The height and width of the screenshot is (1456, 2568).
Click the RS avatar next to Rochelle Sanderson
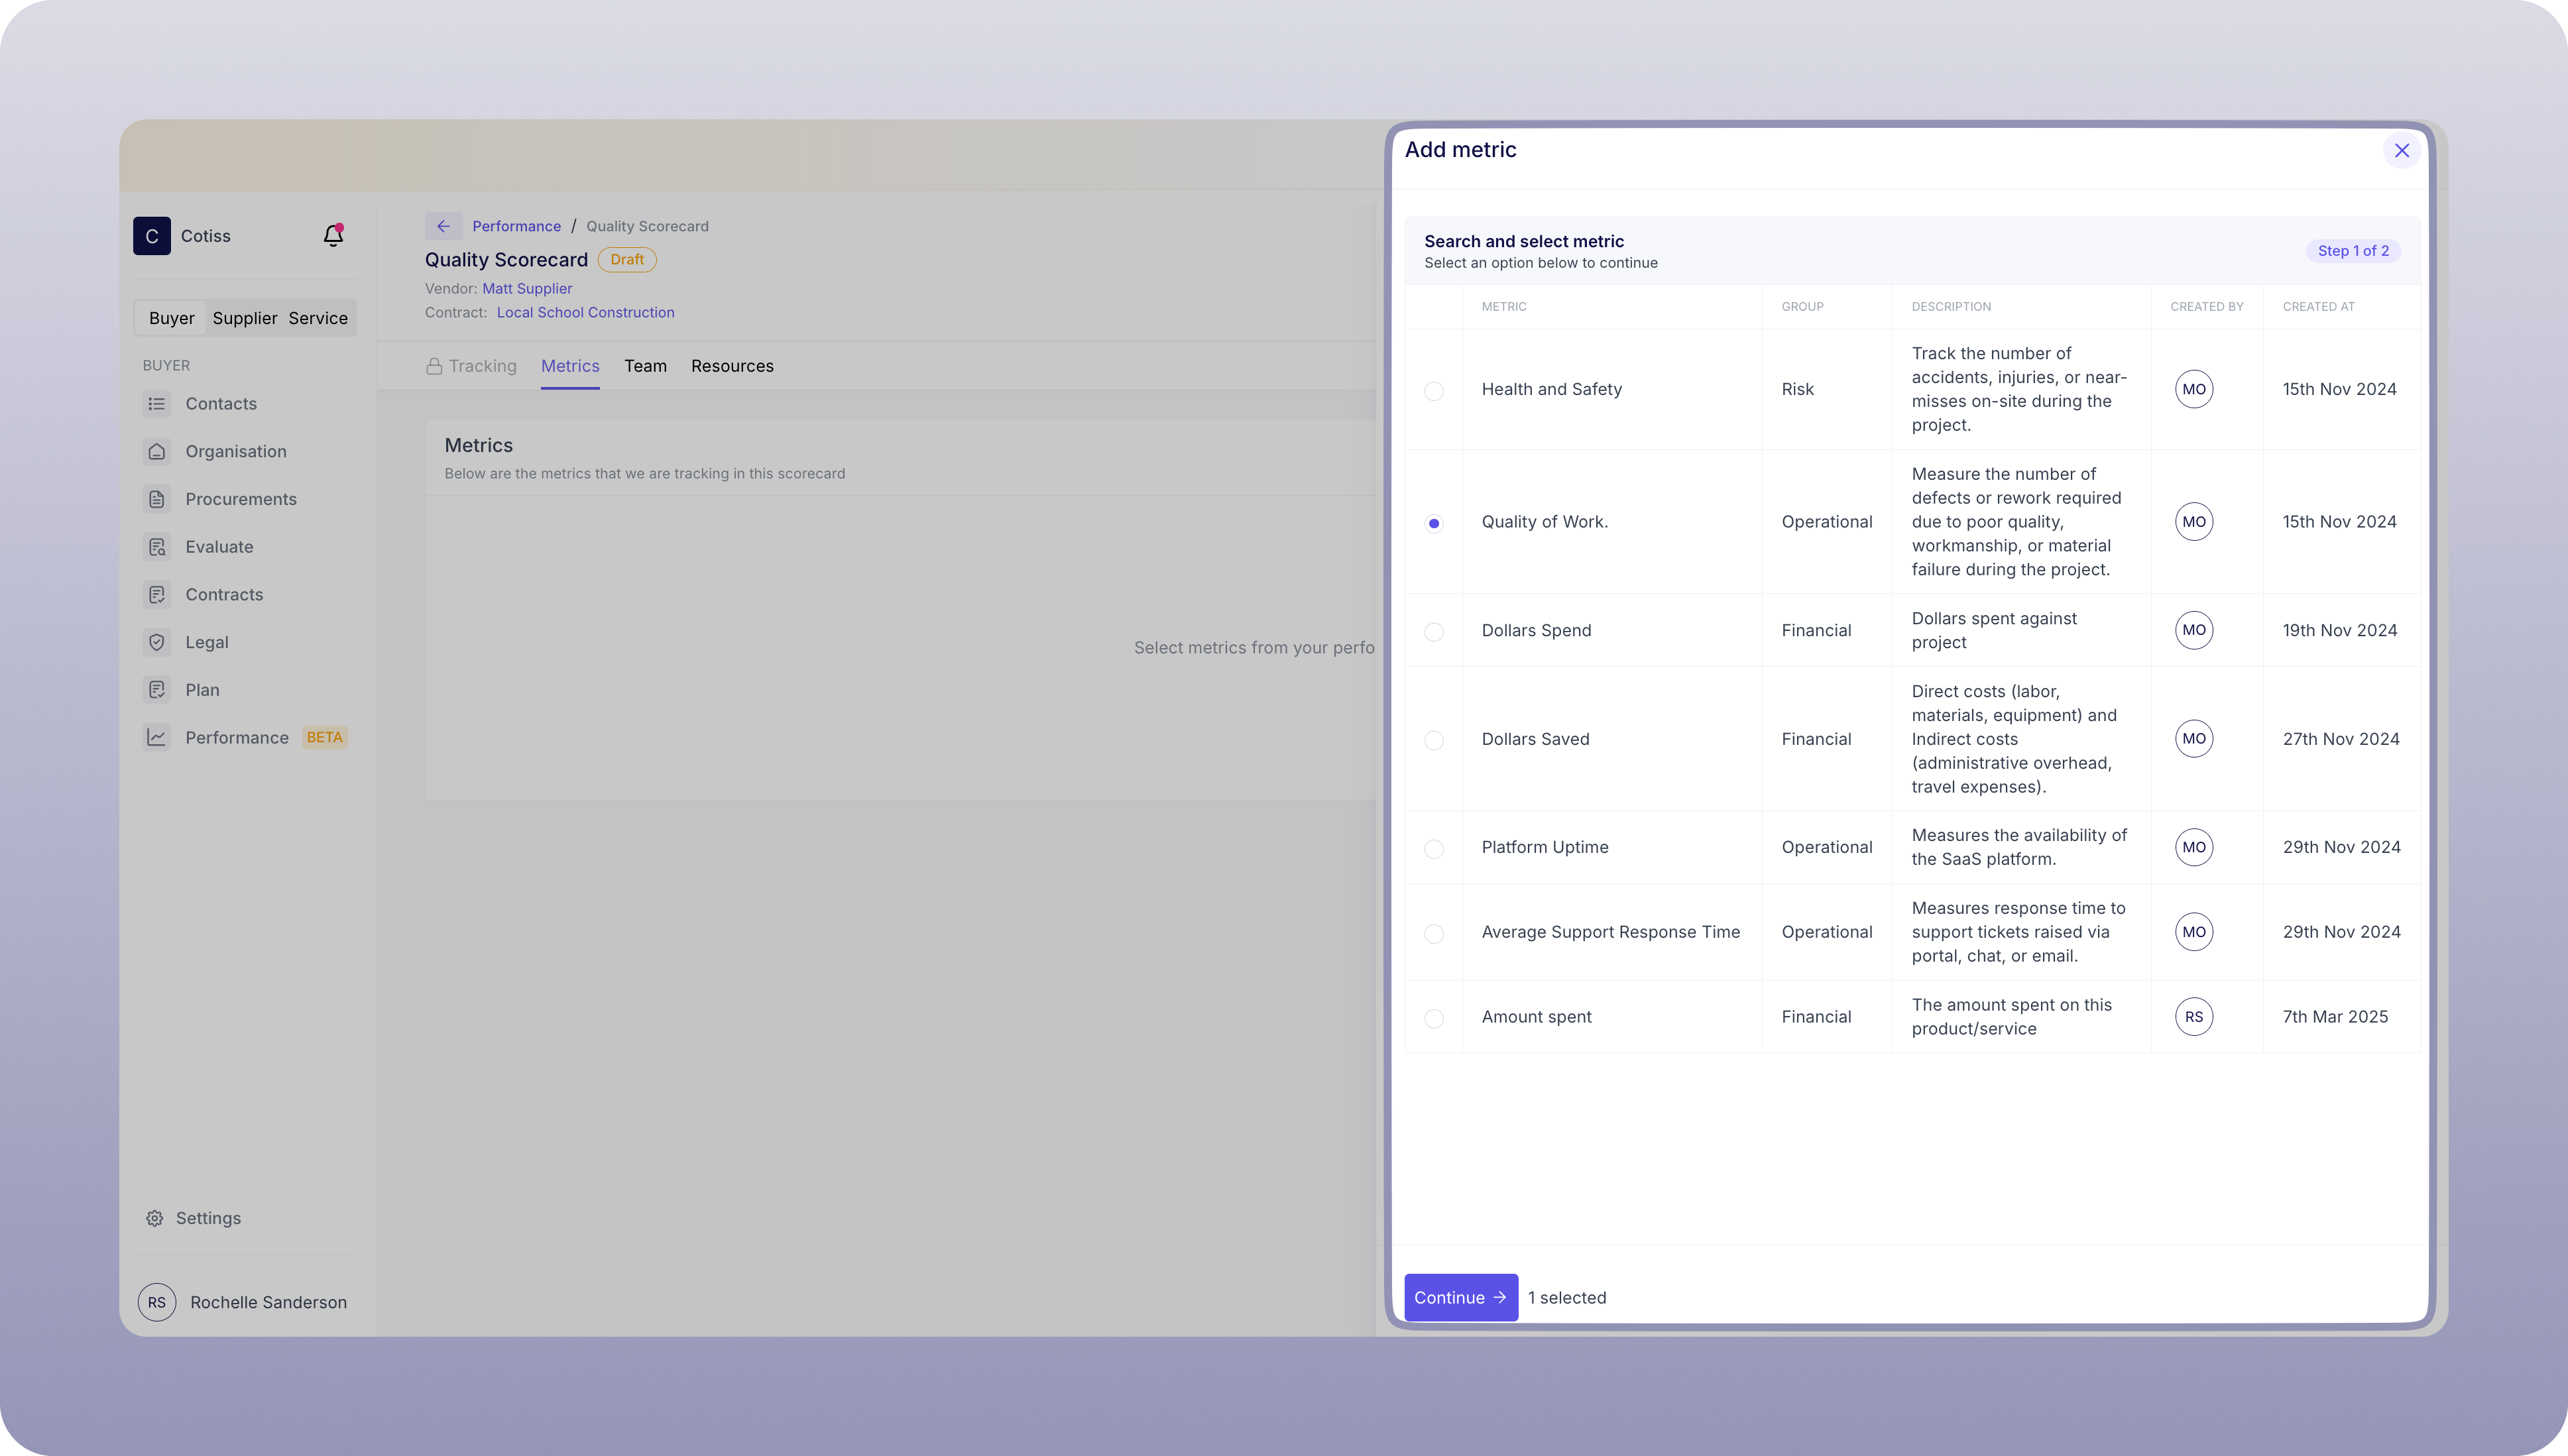tap(157, 1302)
